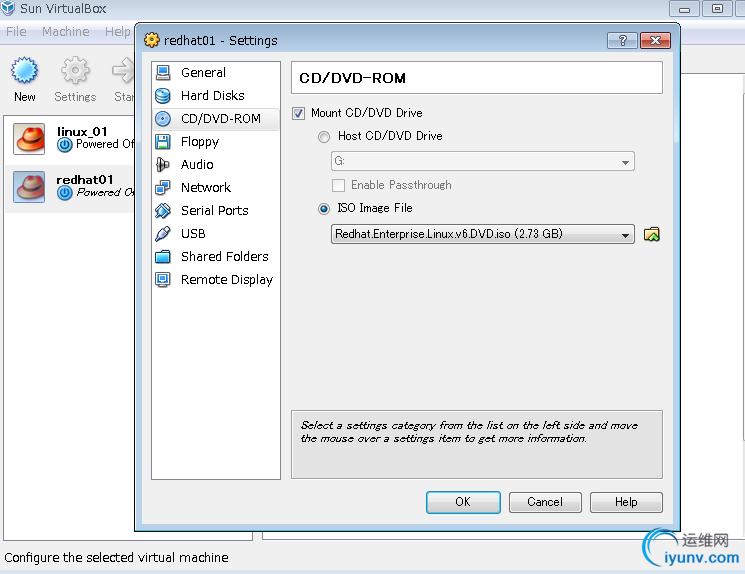Click the CD/DVD-ROM page heading
The image size is (745, 574).
tap(353, 78)
